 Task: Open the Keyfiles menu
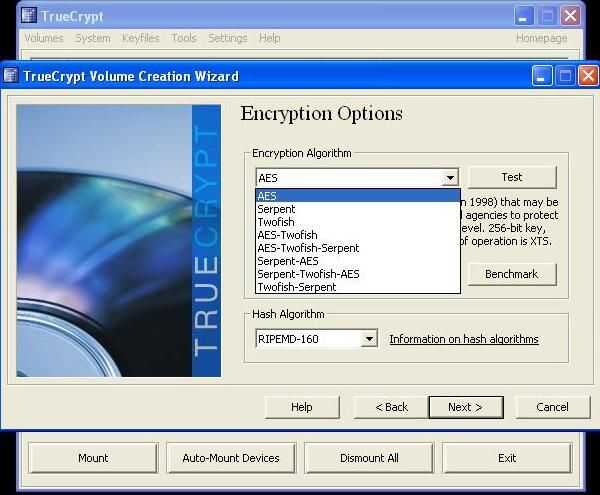point(140,38)
